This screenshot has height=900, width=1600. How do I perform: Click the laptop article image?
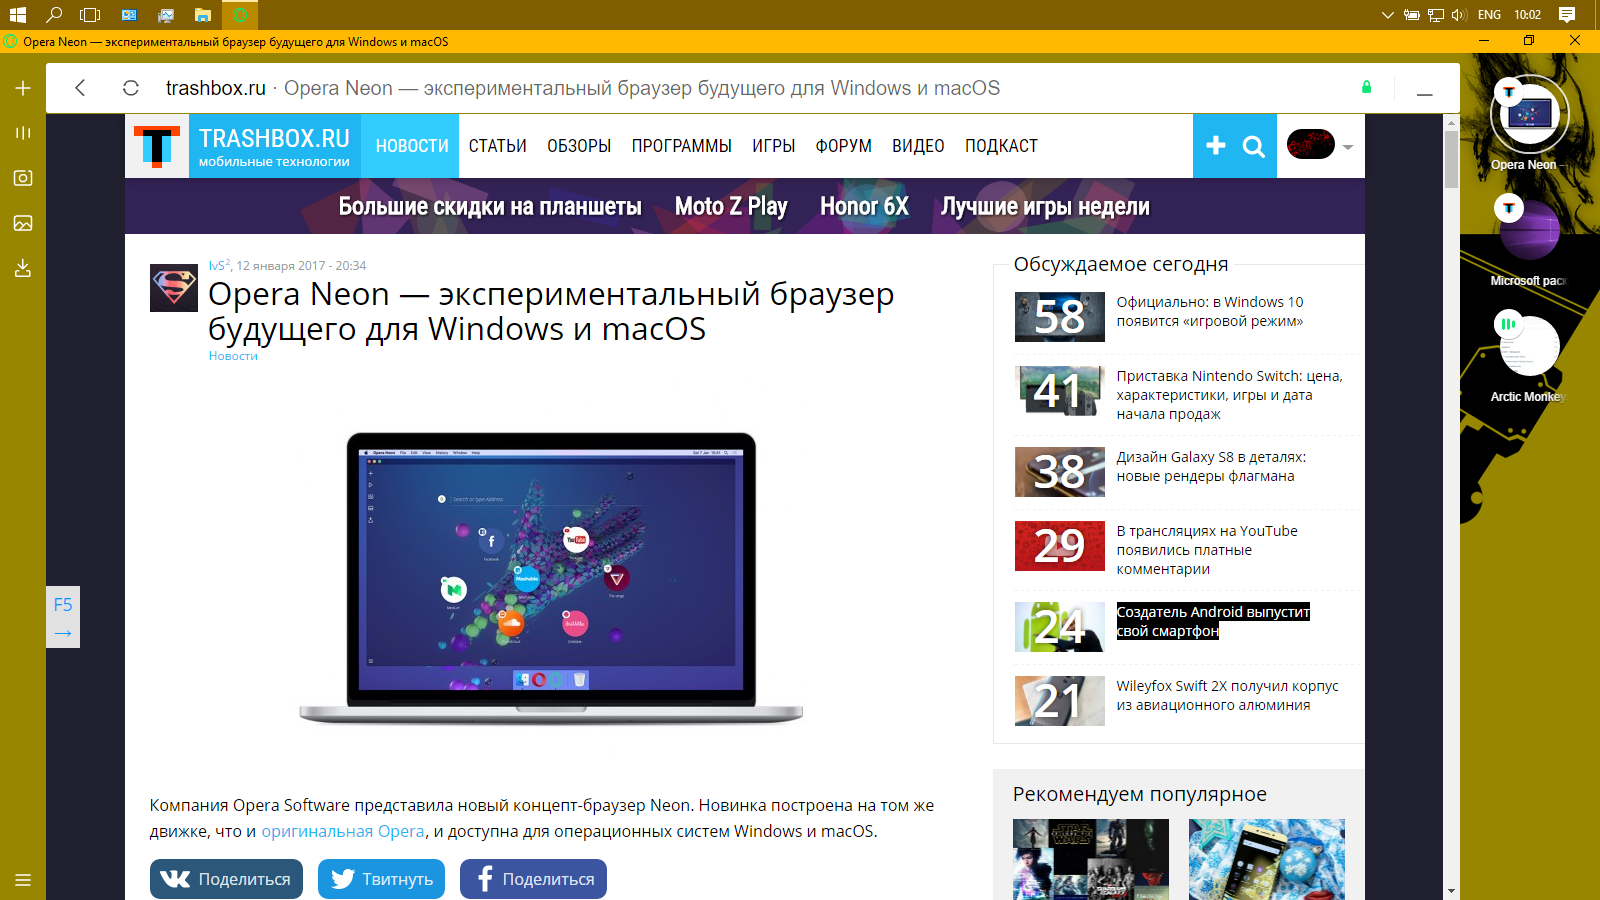pos(551,578)
